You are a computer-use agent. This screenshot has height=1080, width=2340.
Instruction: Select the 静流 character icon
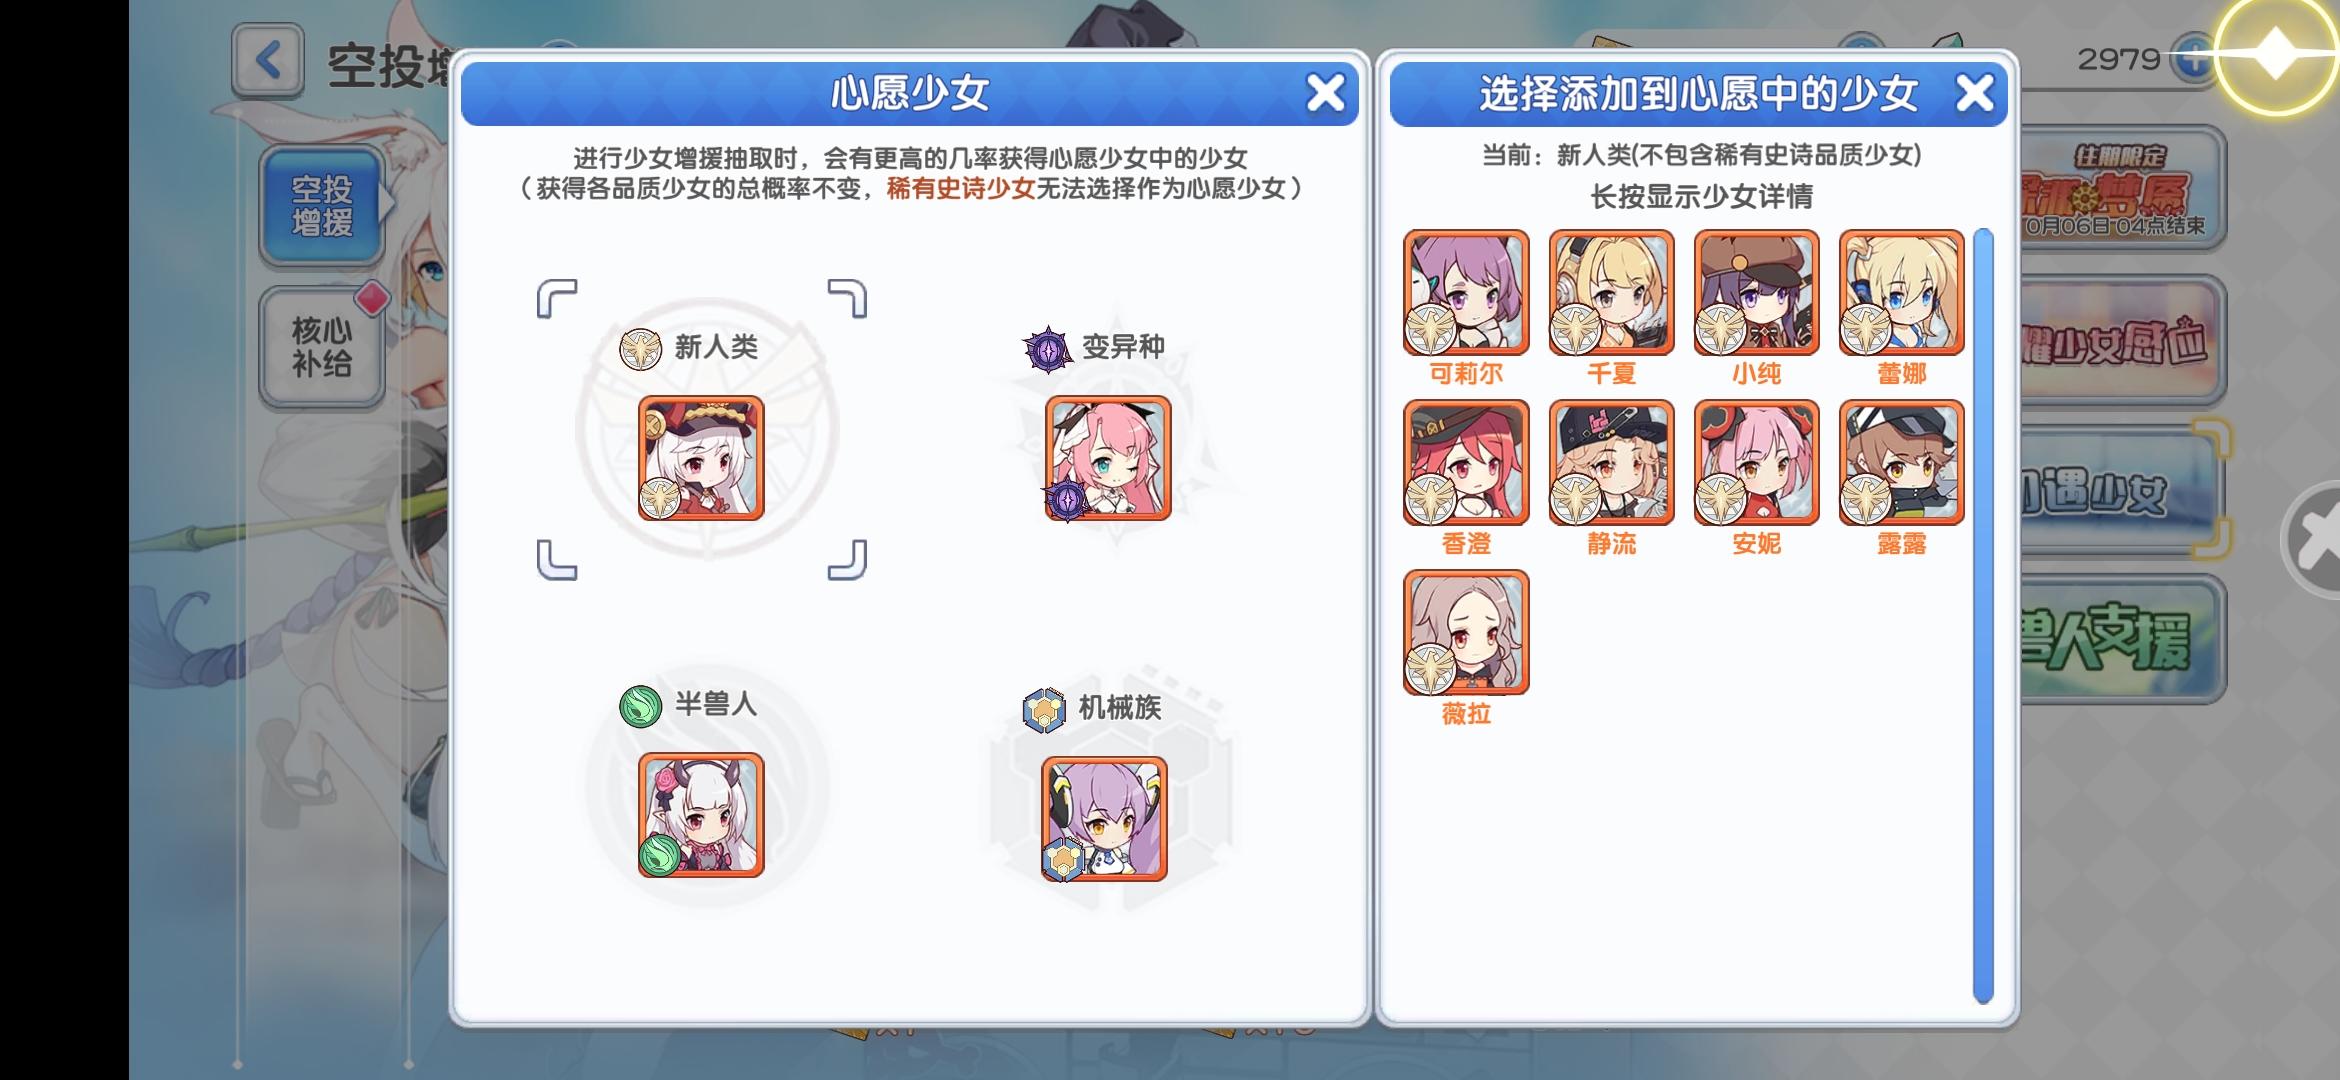coord(1611,463)
